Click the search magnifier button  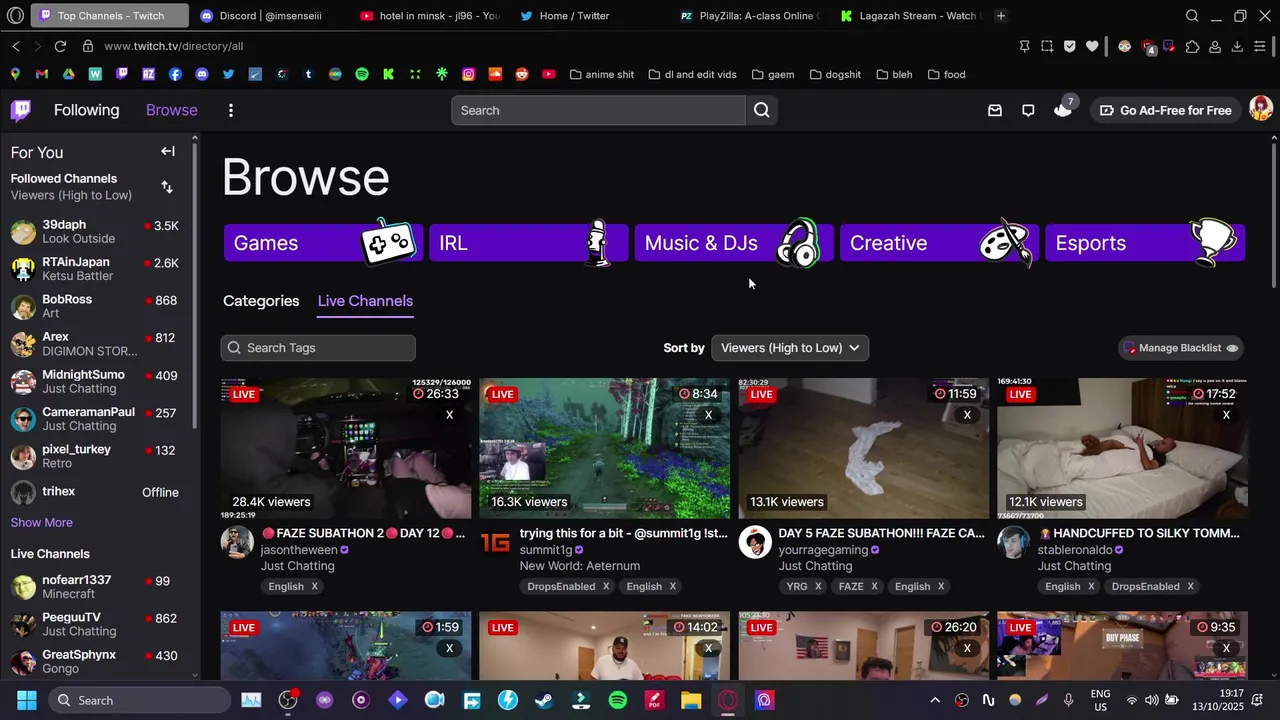point(762,110)
